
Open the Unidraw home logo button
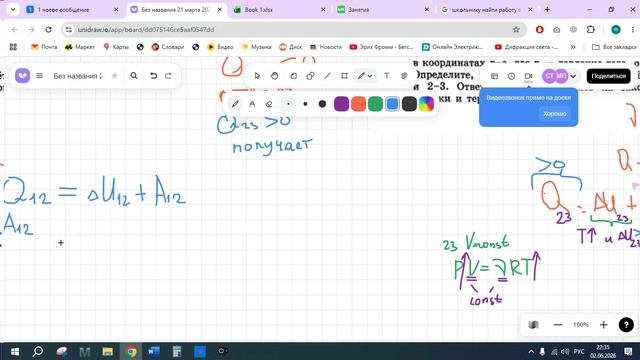tap(22, 76)
